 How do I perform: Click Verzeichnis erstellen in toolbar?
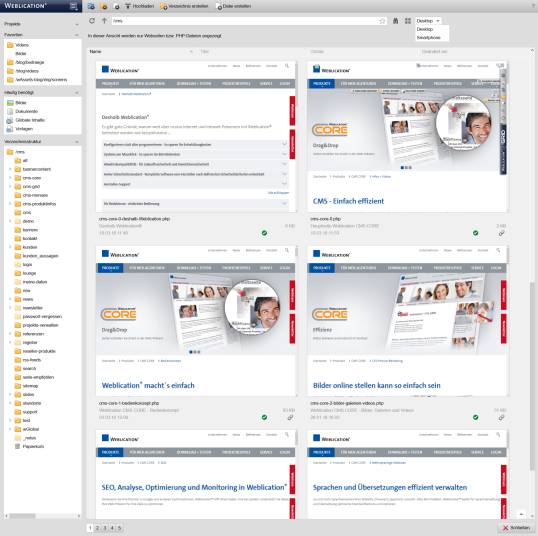pos(184,6)
